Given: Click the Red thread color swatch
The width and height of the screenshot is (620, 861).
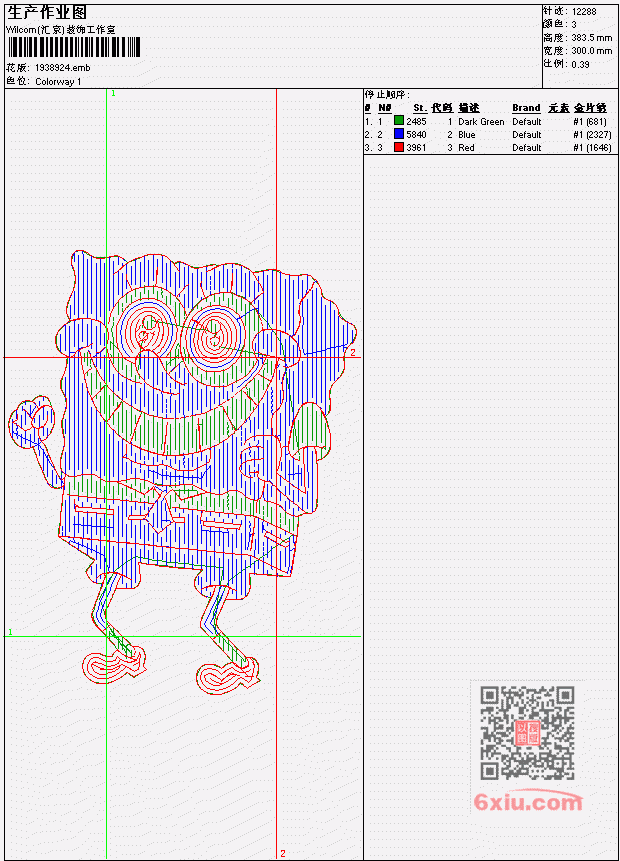Looking at the screenshot, I should (x=399, y=147).
